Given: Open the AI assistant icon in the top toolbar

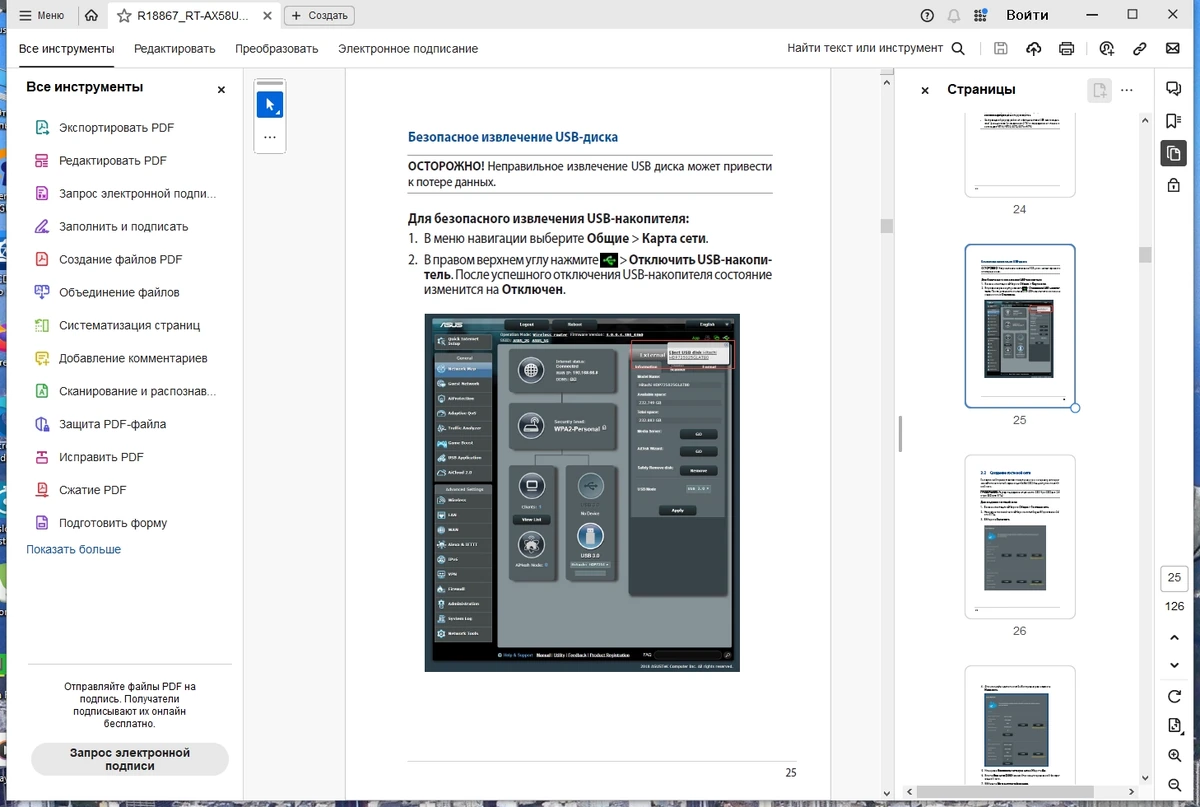Looking at the screenshot, I should click(1106, 48).
